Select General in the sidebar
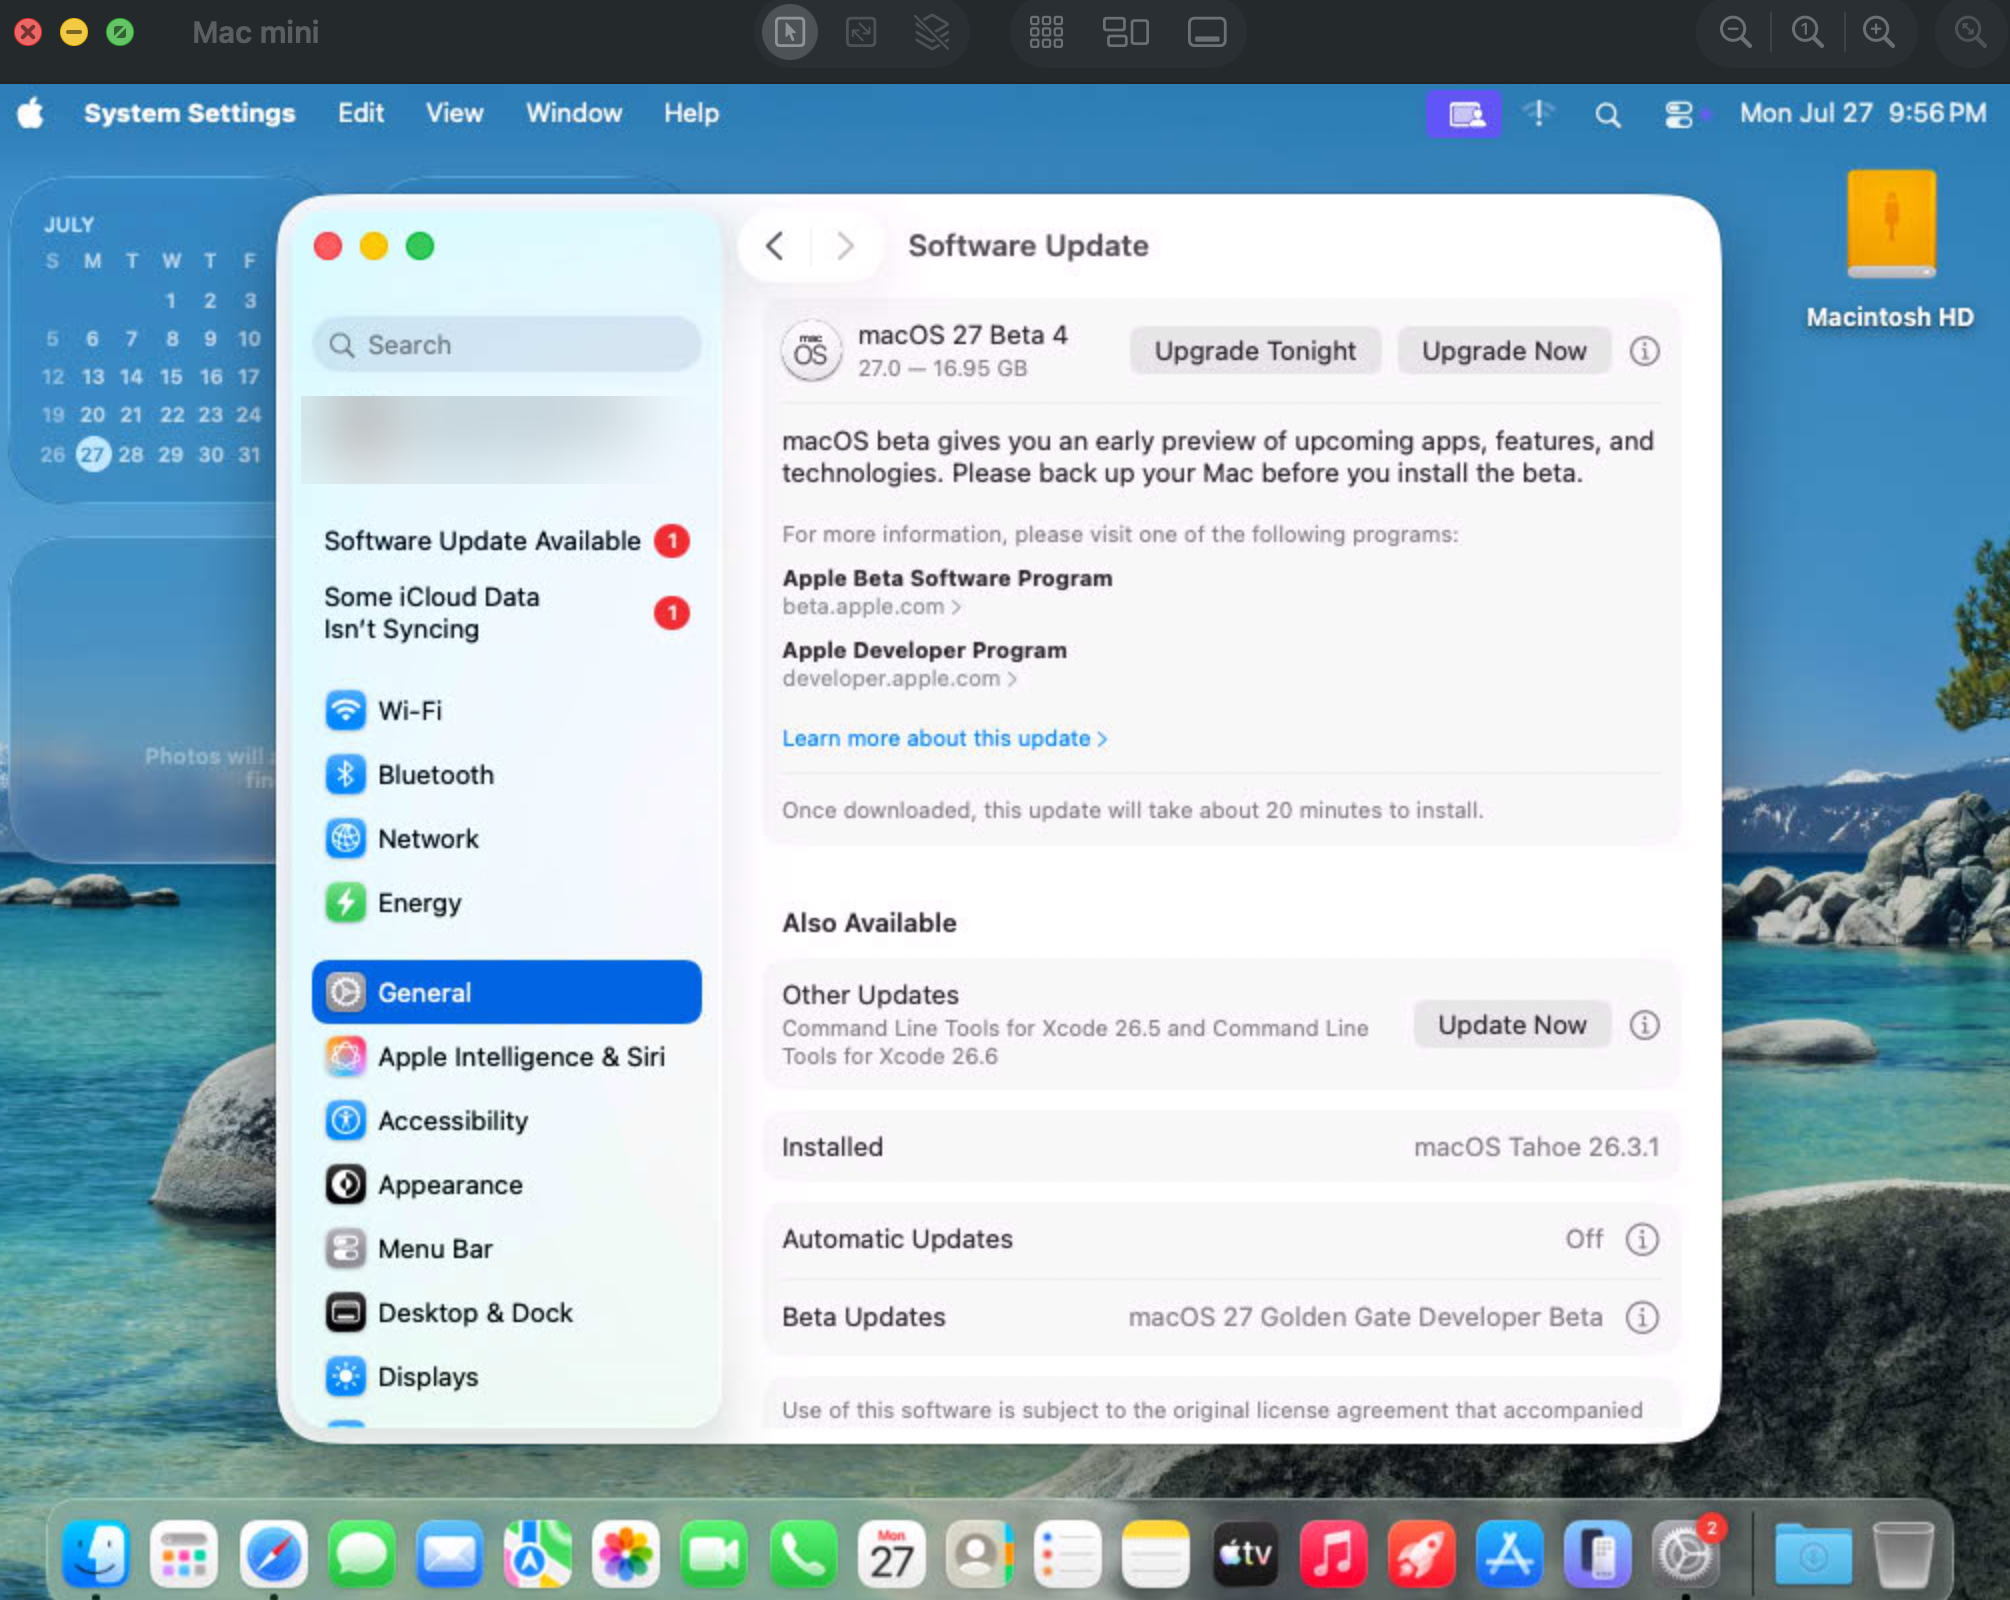The image size is (2010, 1600). [506, 992]
